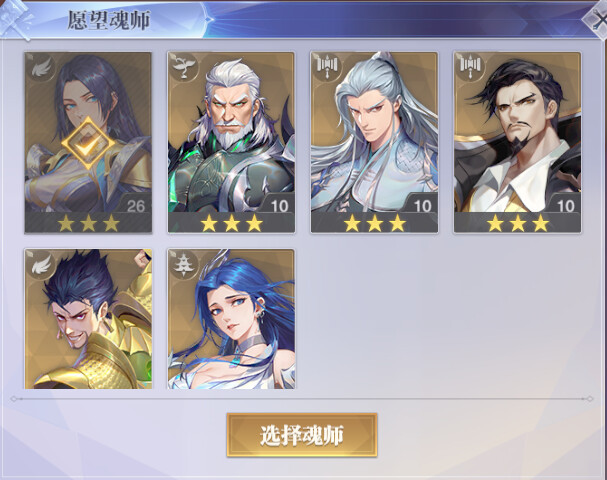The height and width of the screenshot is (480, 607).
Task: Click the weapon class icon on goateed man card
Action: [x=470, y=65]
